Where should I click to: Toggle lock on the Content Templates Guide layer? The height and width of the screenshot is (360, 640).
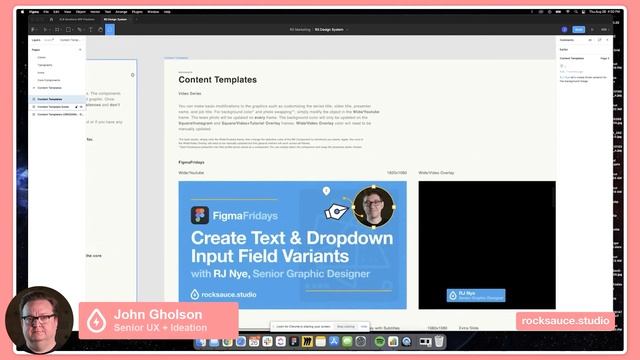point(76,107)
